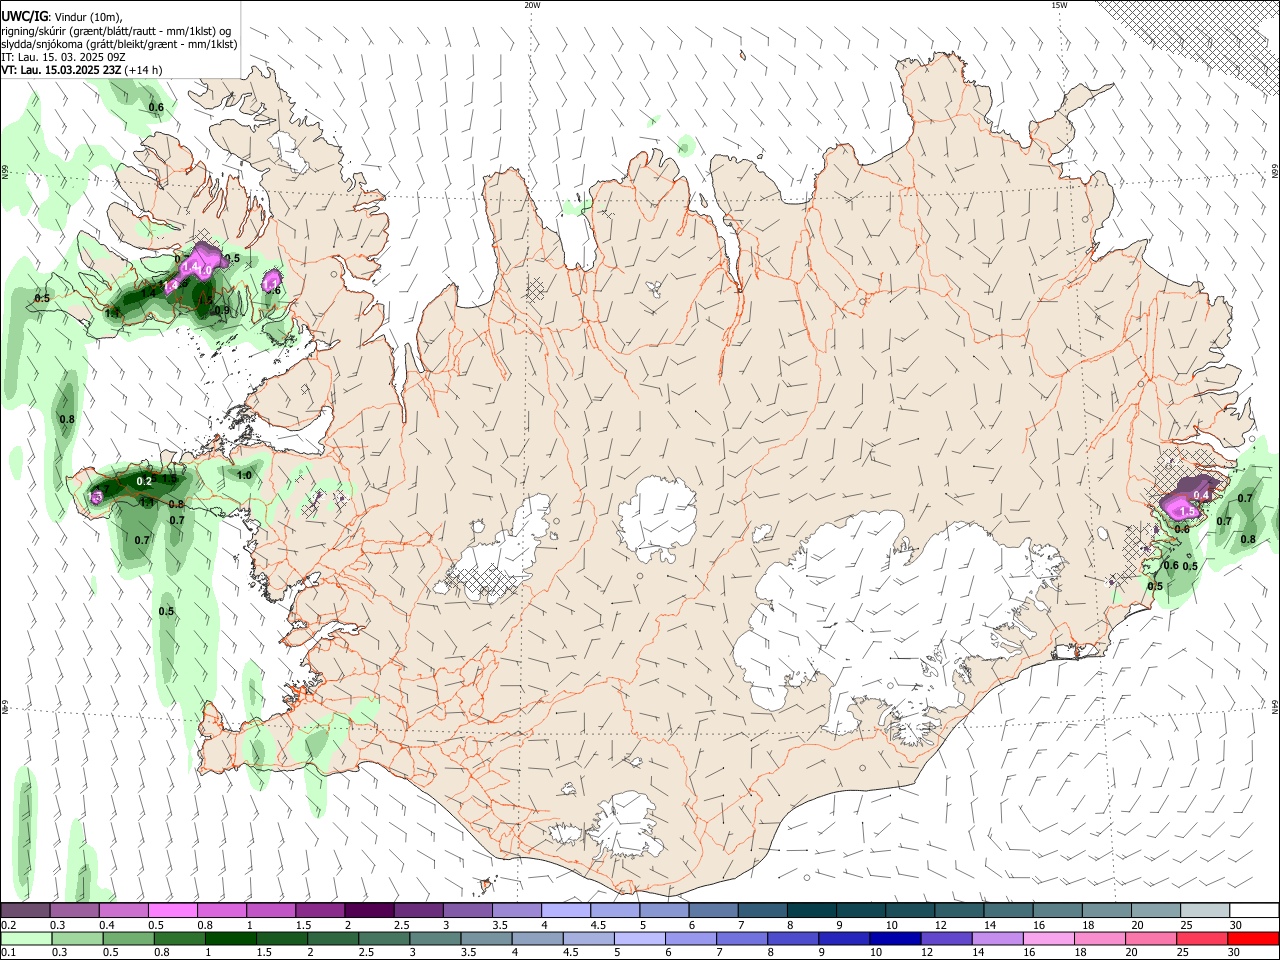The image size is (1280, 960).
Task: Click the '64N' latitude label on the right edge
Action: [1275, 707]
